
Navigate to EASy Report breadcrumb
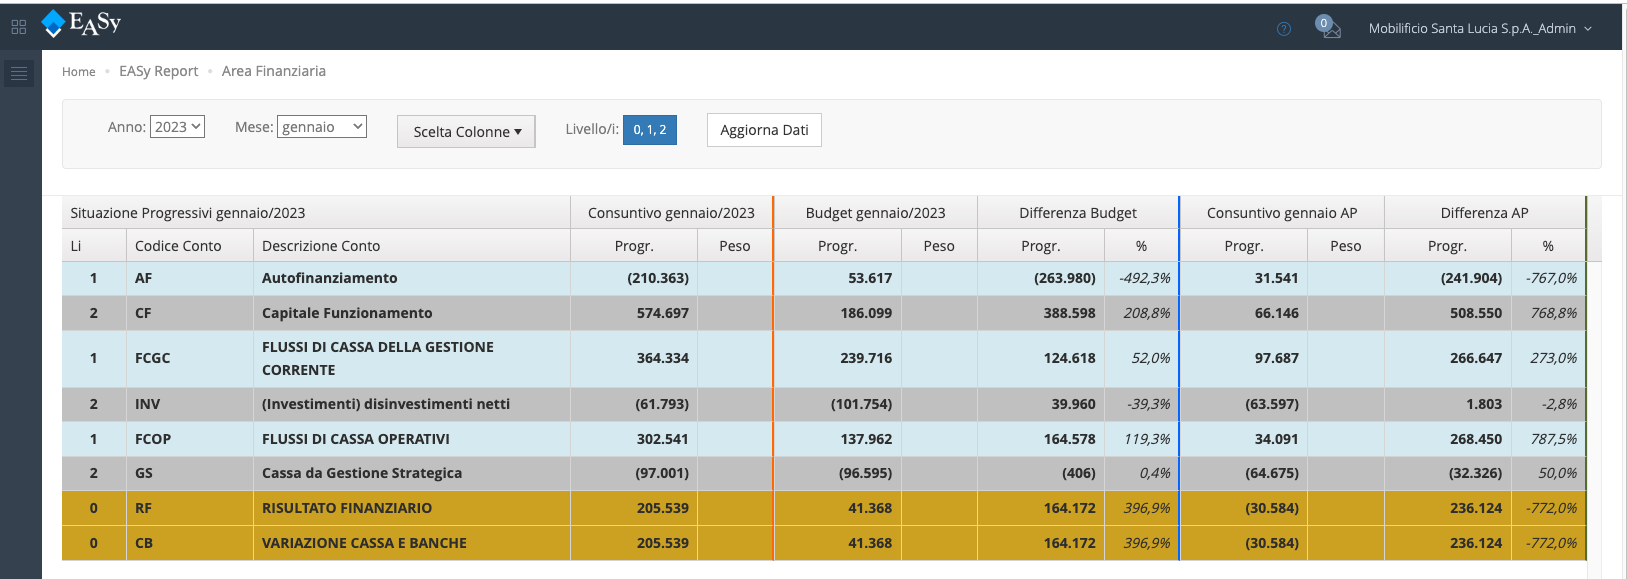158,71
